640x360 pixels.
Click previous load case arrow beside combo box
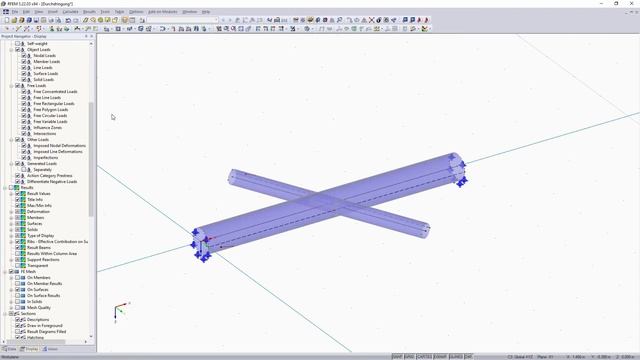coord(223,20)
